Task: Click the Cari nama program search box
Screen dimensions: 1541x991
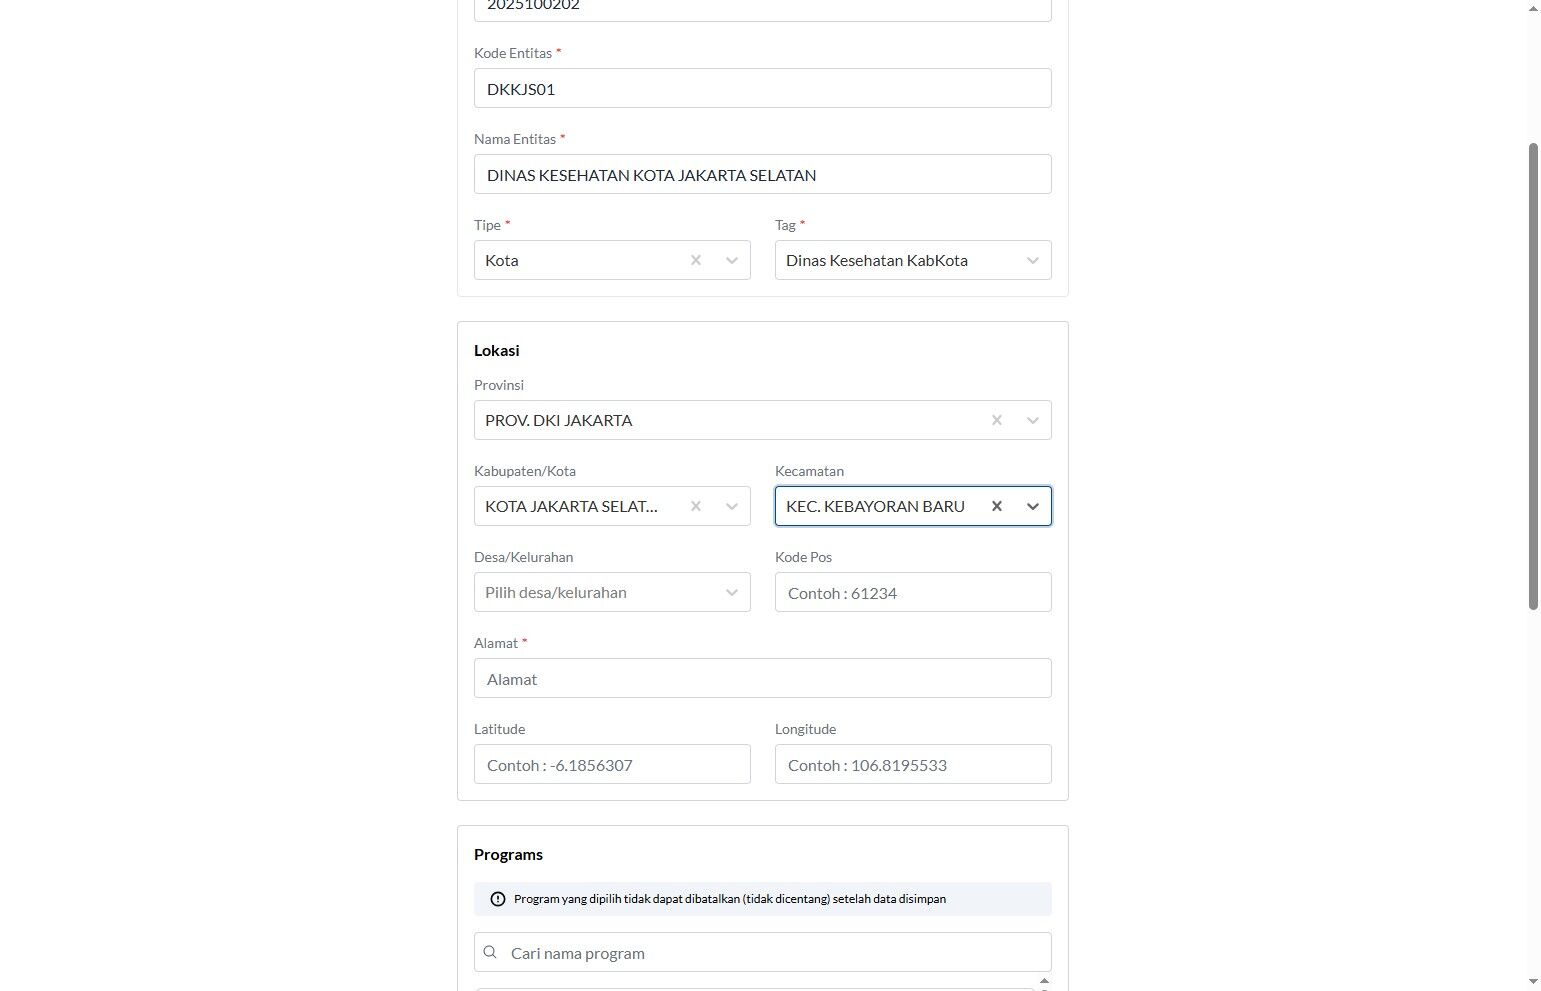Action: coord(763,952)
